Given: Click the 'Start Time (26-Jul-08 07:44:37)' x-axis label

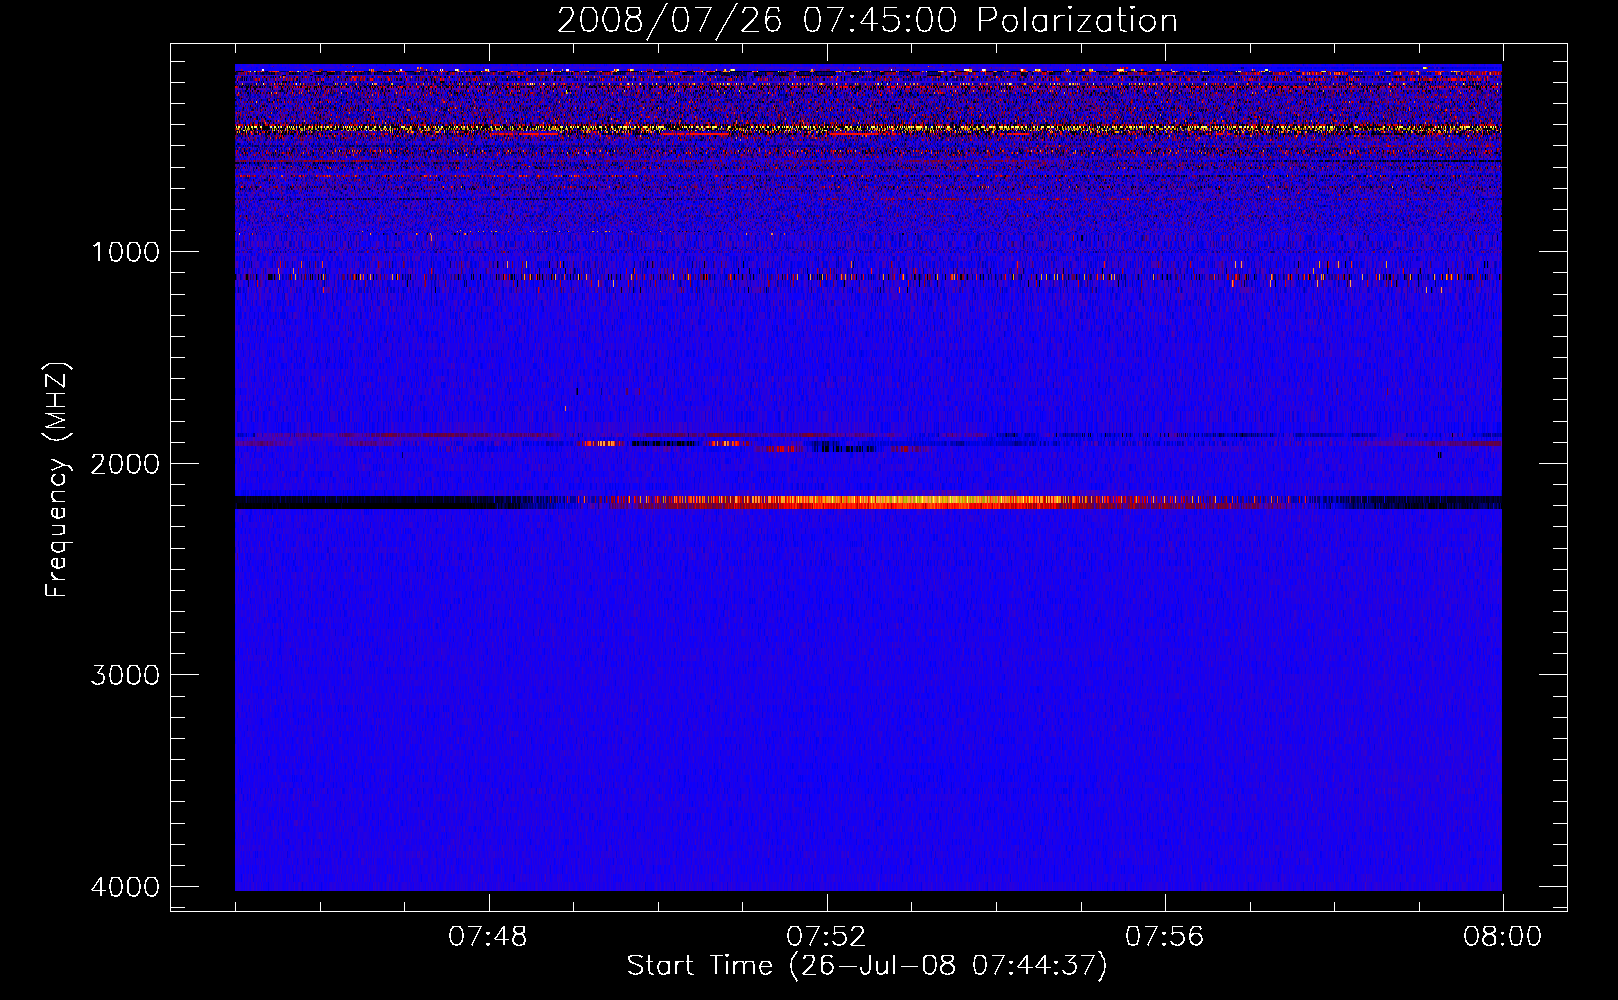Looking at the screenshot, I should tap(867, 966).
